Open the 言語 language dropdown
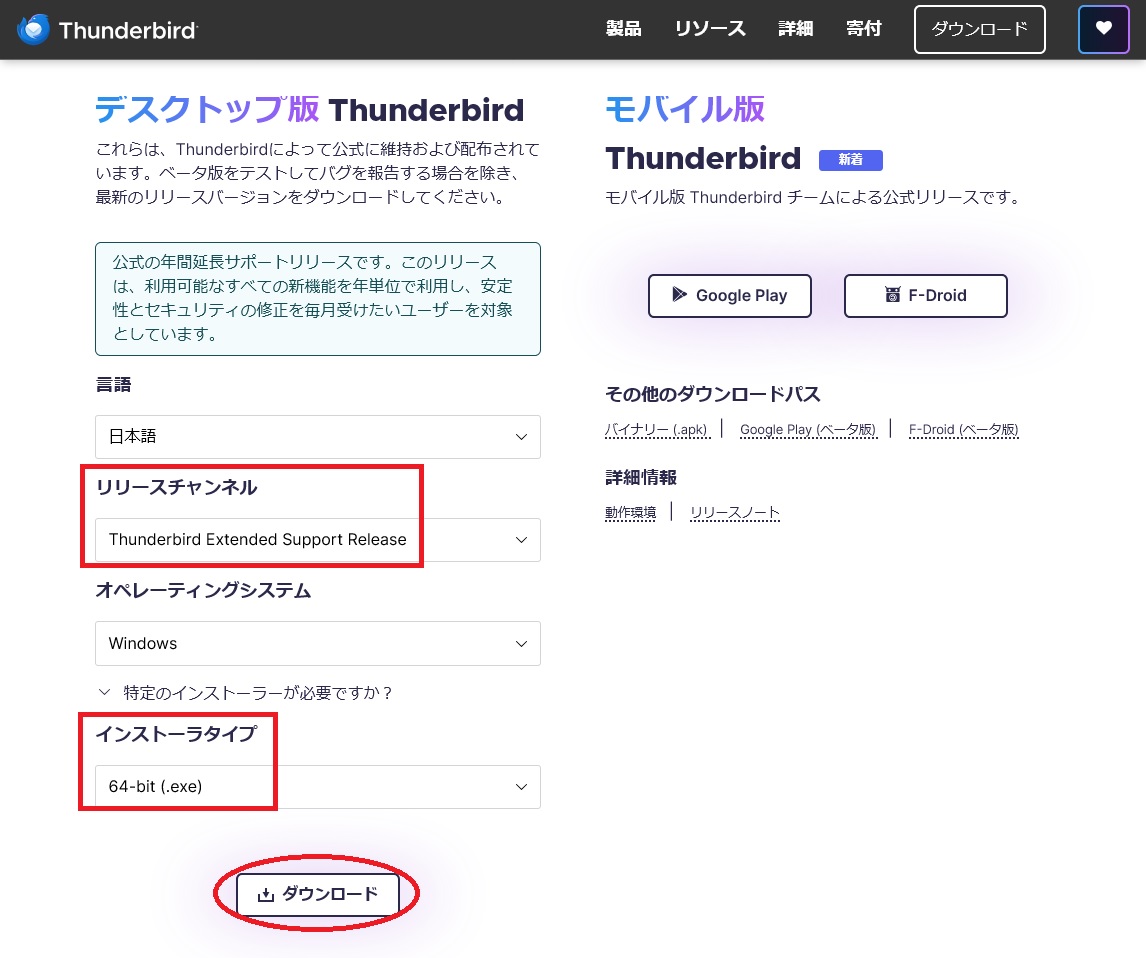This screenshot has height=958, width=1146. (318, 437)
